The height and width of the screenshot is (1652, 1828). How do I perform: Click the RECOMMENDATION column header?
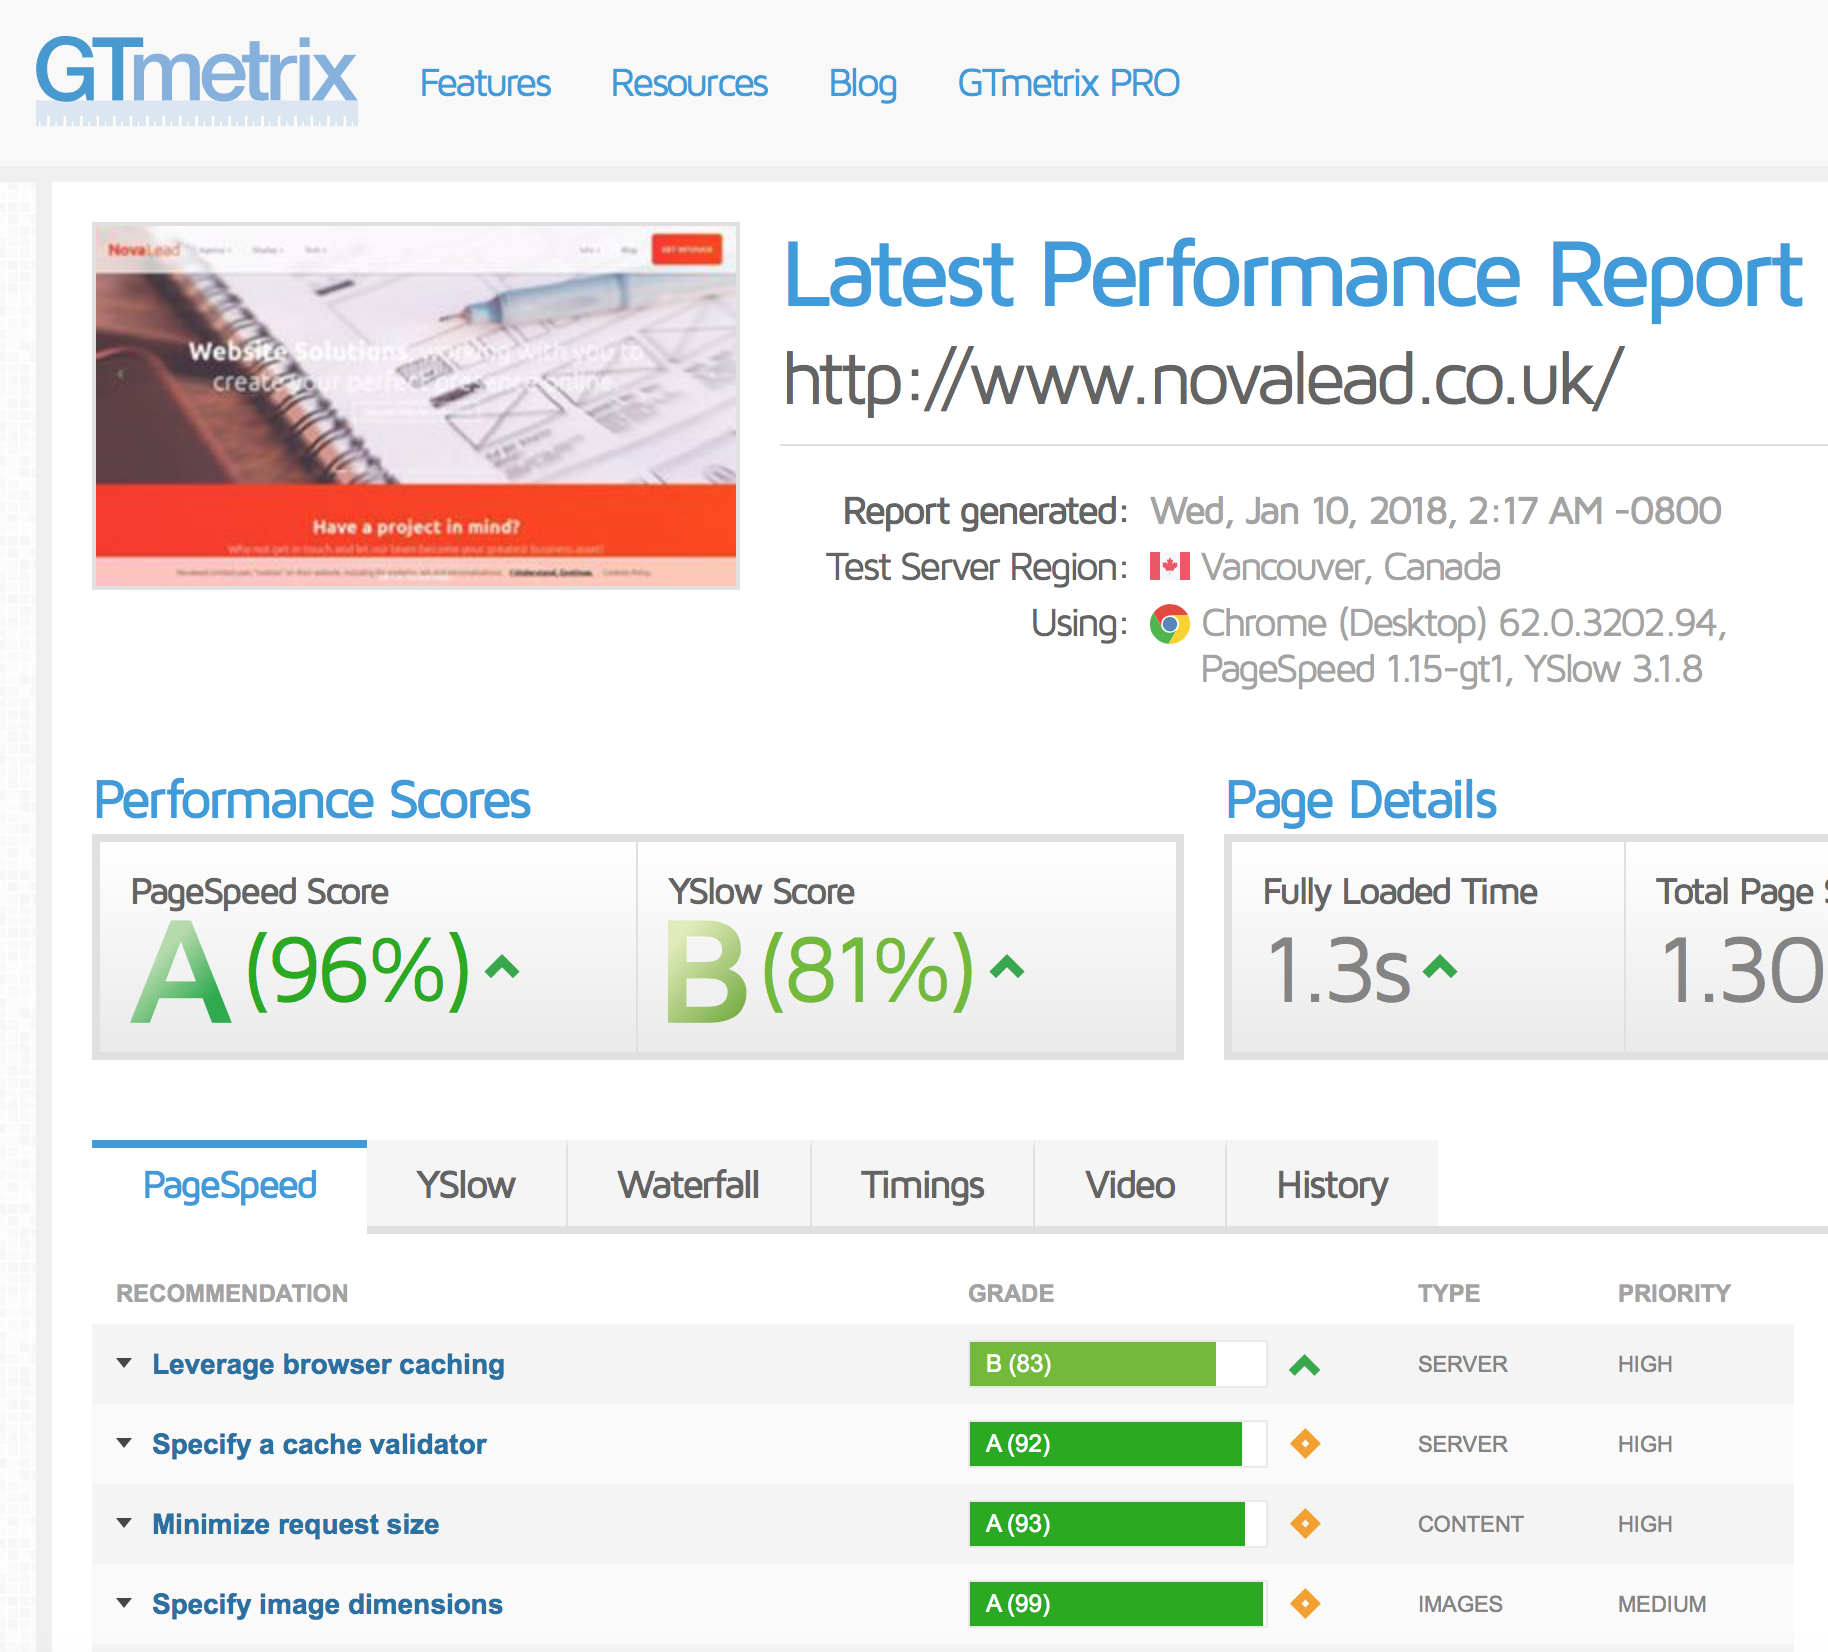[x=232, y=1293]
